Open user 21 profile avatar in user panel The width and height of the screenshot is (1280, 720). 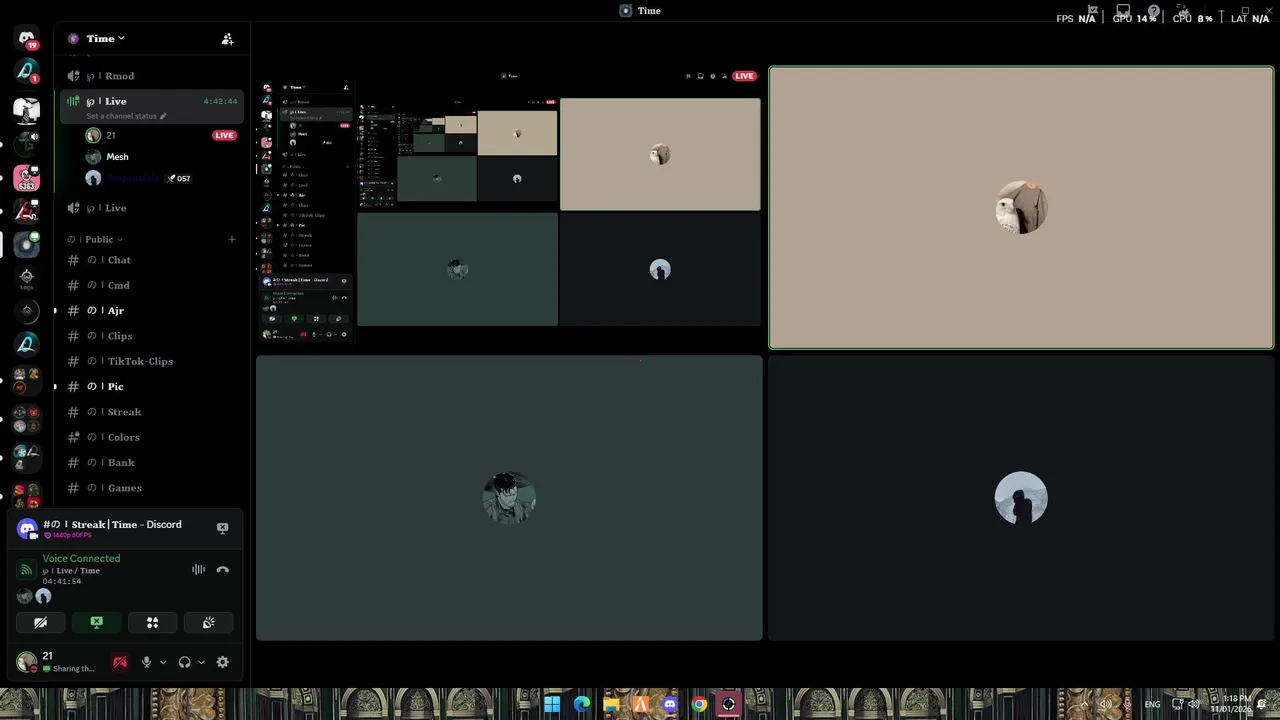pyautogui.click(x=27, y=662)
